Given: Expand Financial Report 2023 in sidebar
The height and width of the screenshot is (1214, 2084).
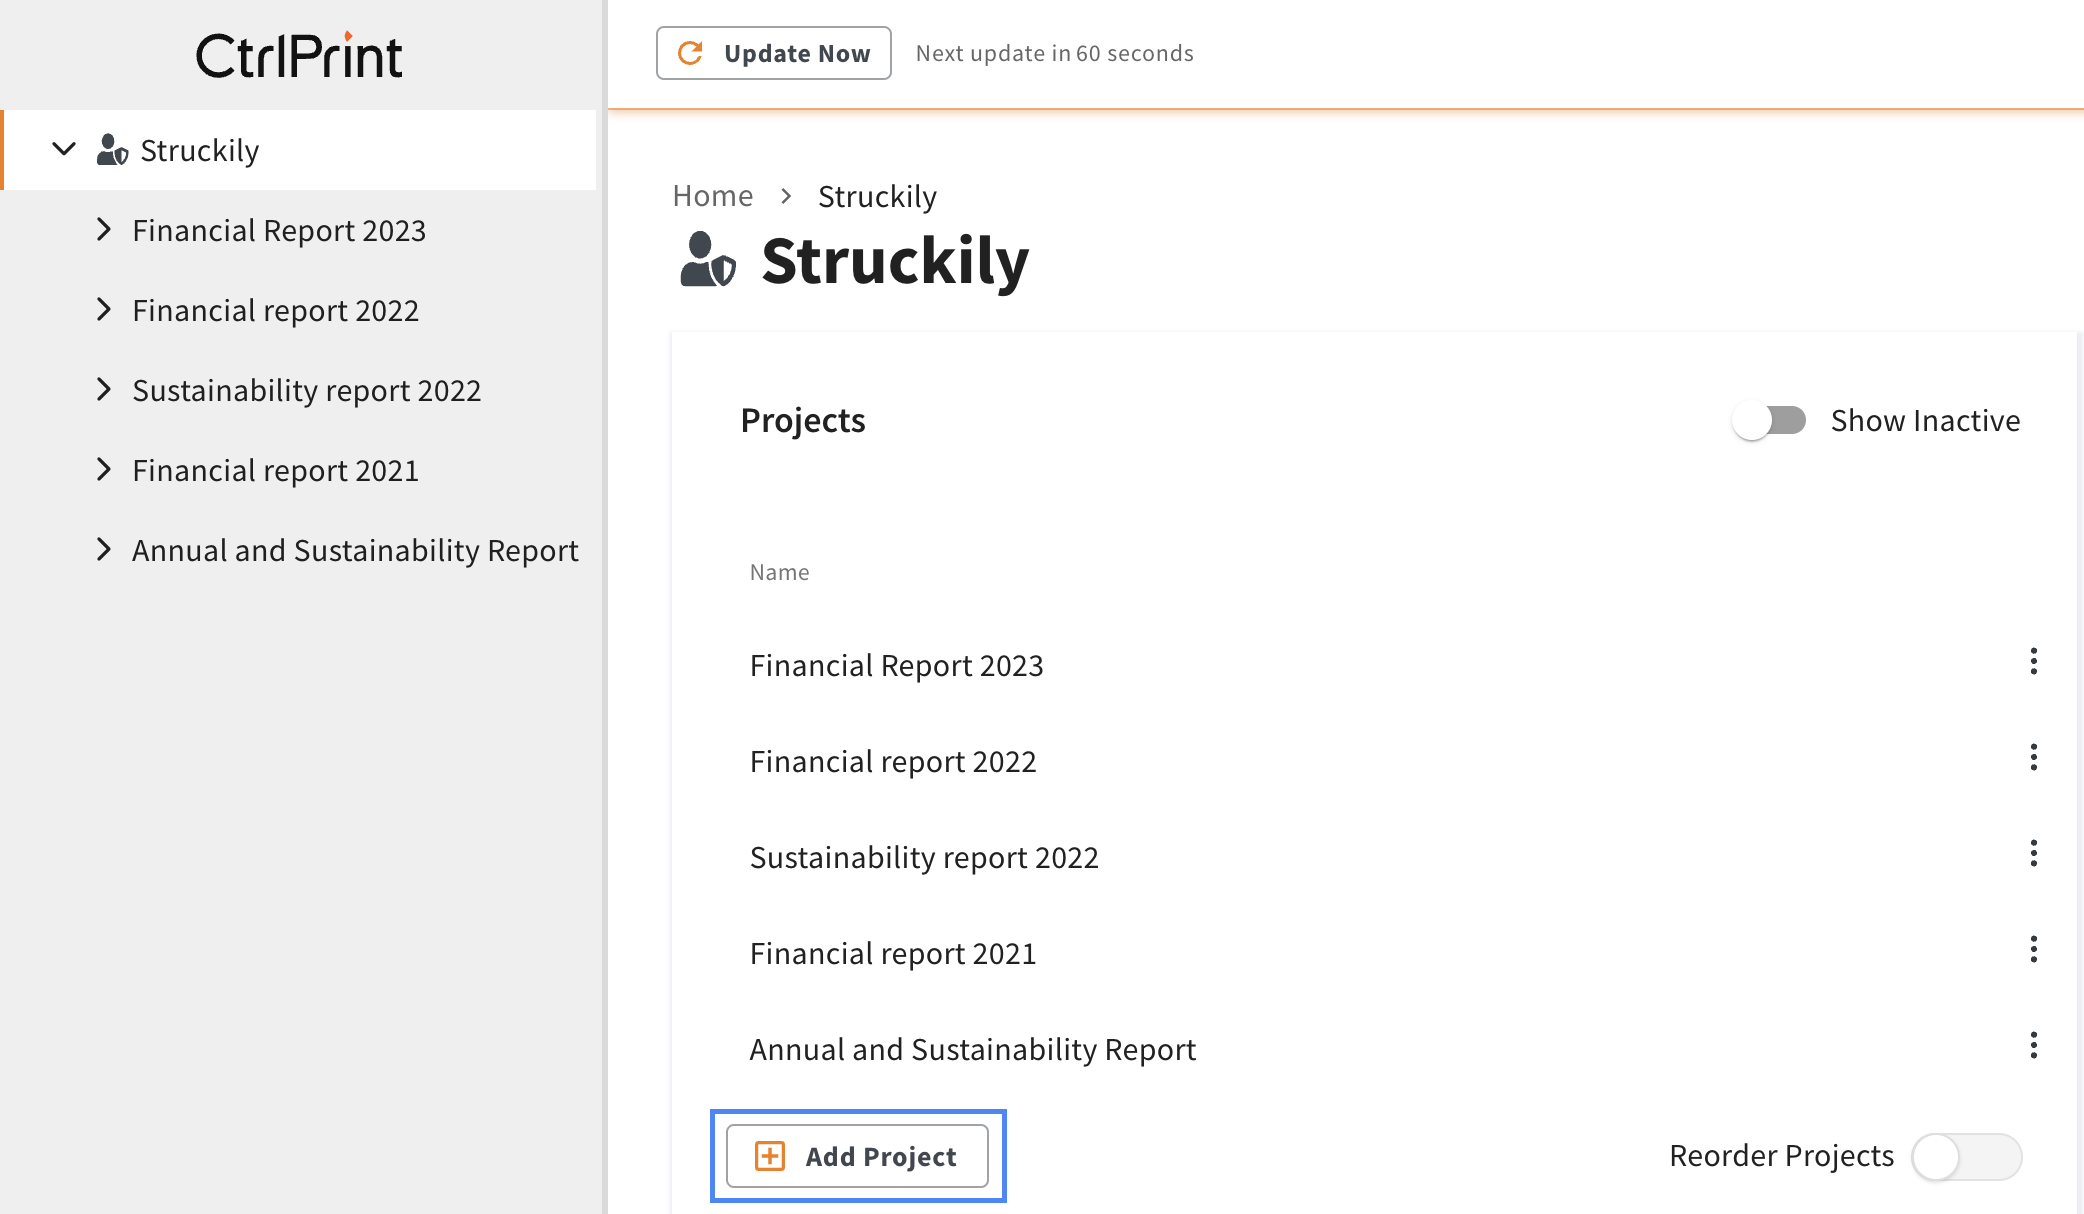Looking at the screenshot, I should [x=104, y=230].
